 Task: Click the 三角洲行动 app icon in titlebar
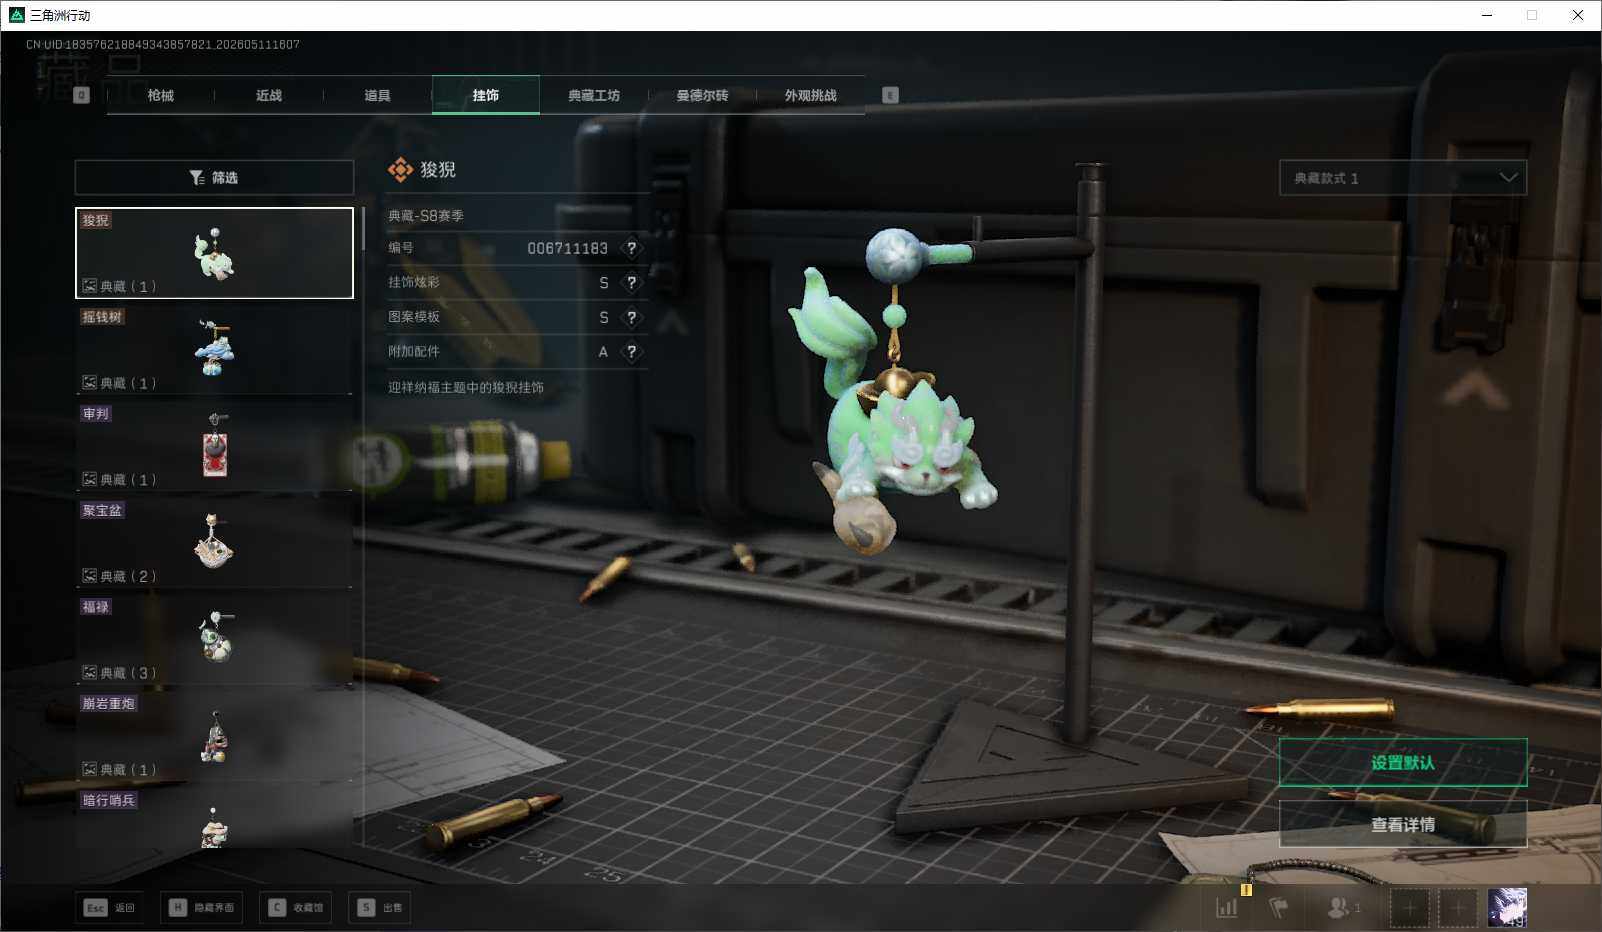(x=16, y=15)
